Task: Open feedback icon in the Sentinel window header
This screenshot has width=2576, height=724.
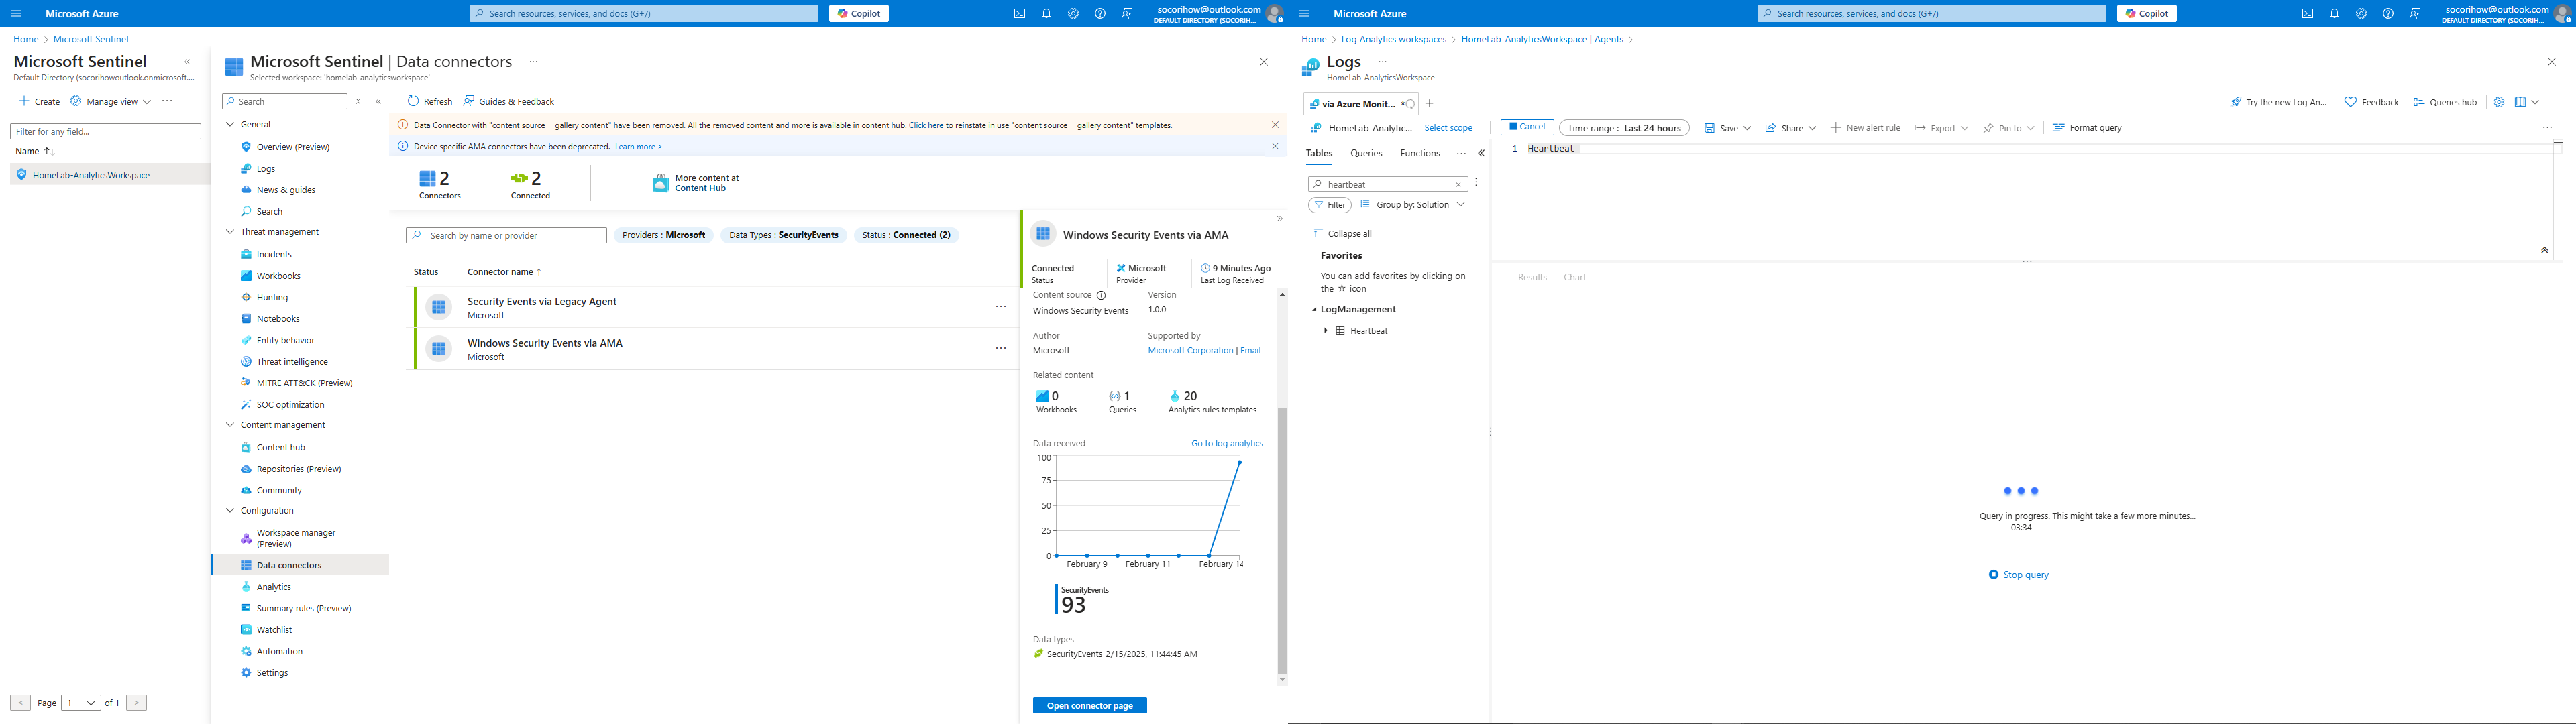Action: pos(1127,14)
